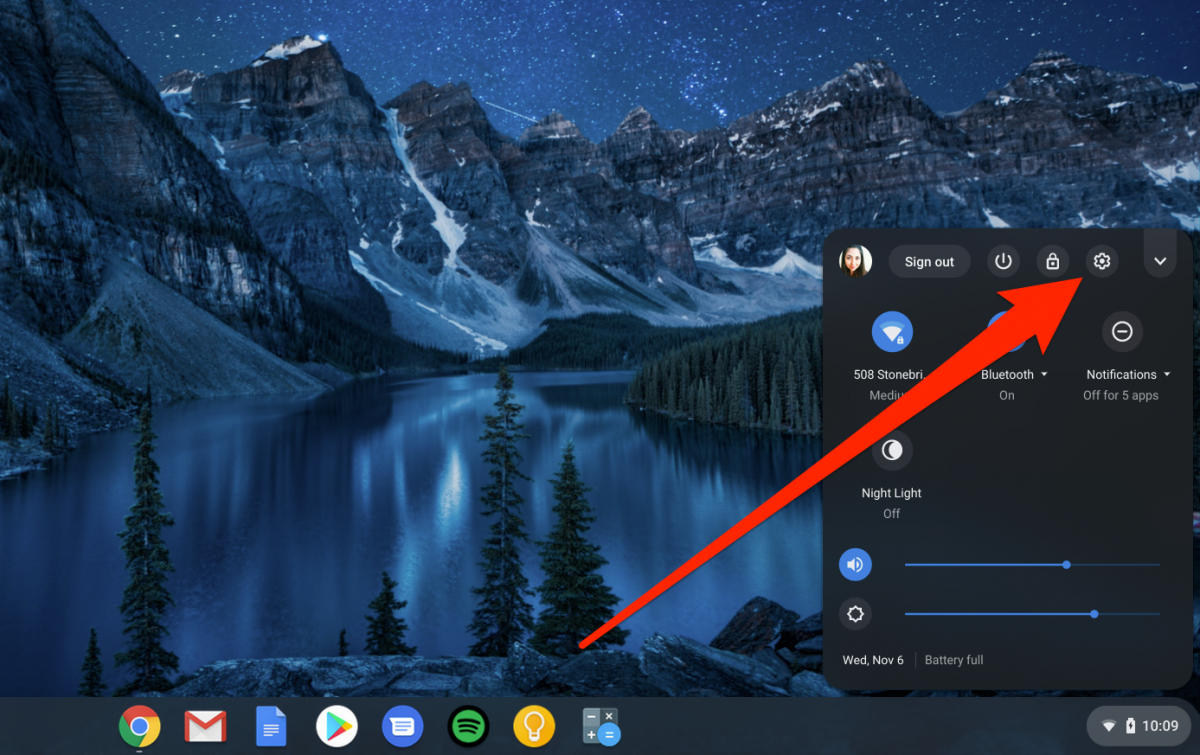Viewport: 1200px width, 755px height.
Task: Expand the Notifications dropdown arrow
Action: pos(1166,375)
